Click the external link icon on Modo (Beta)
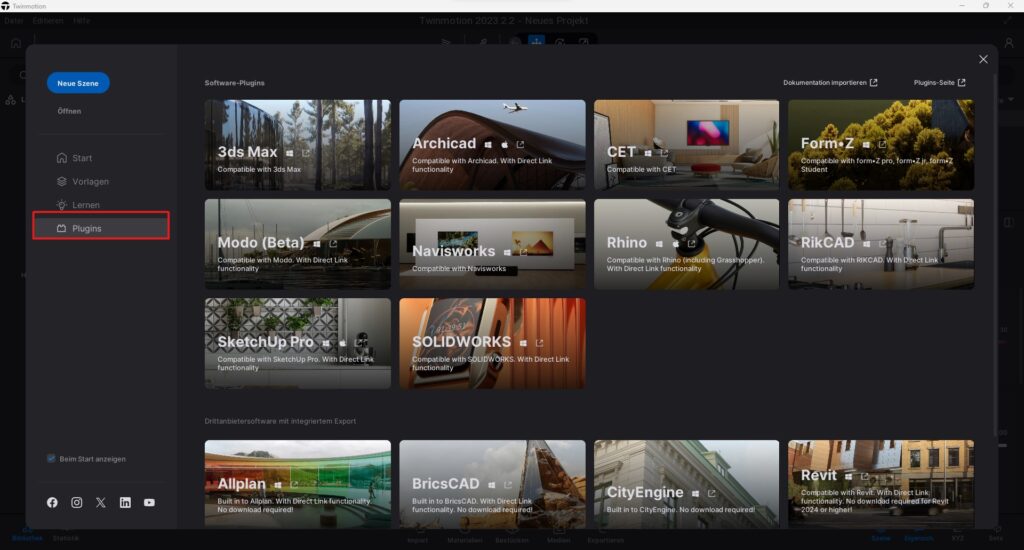This screenshot has width=1024, height=550. [333, 244]
